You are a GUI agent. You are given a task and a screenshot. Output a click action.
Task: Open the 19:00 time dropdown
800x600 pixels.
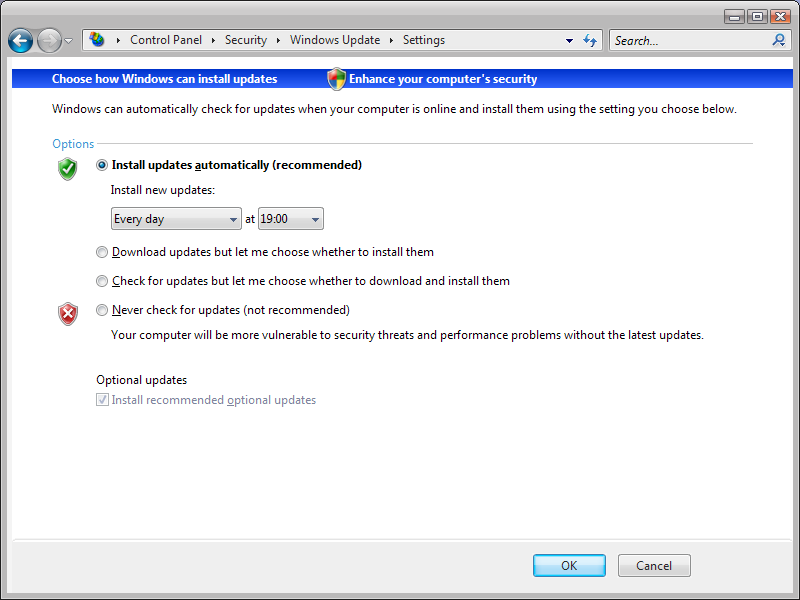291,219
